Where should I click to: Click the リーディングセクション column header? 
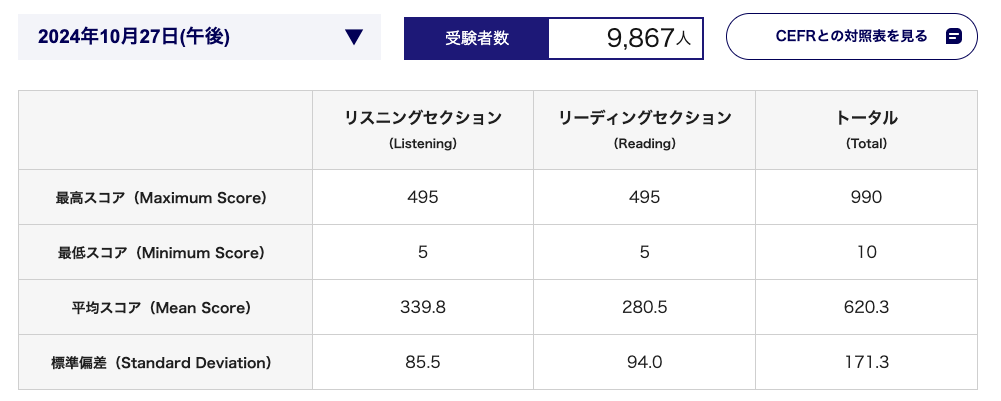pyautogui.click(x=645, y=130)
